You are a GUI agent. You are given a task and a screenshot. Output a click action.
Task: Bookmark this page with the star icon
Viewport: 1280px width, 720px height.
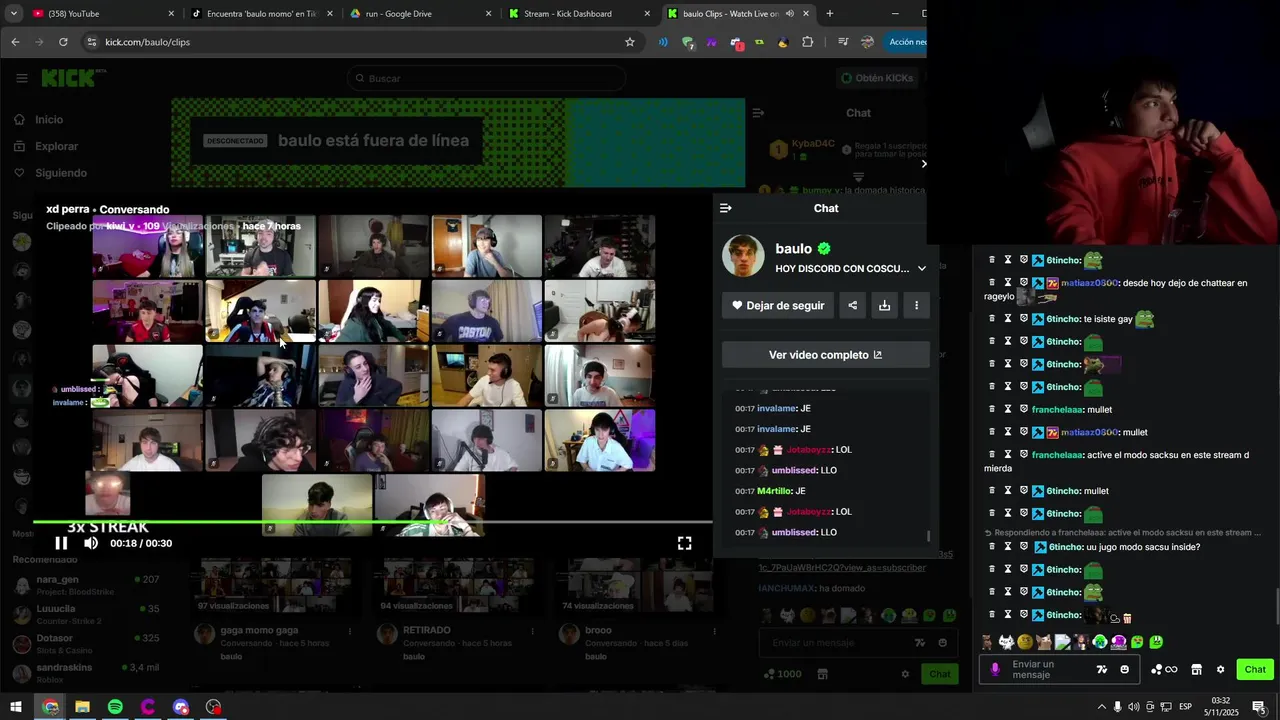point(630,42)
